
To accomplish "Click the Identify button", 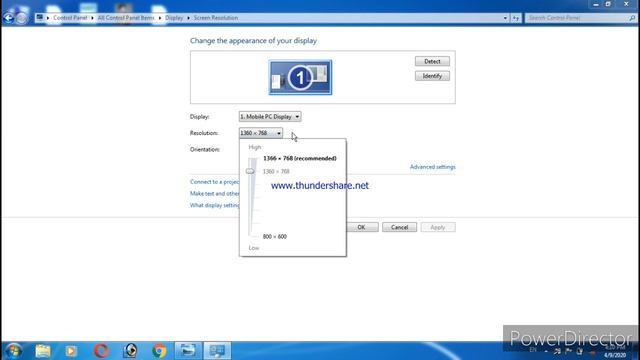I will tap(432, 76).
